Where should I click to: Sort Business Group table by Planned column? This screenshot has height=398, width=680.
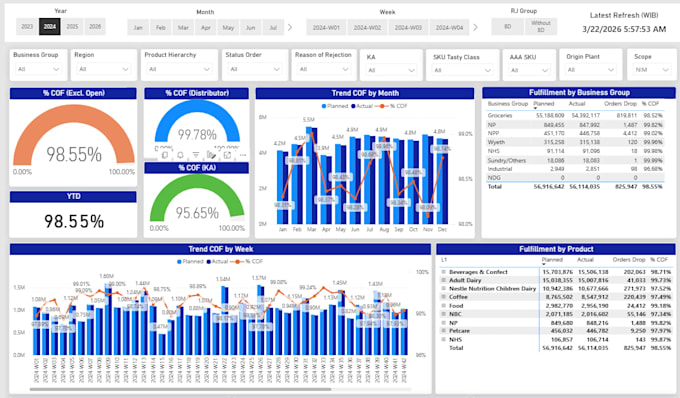point(543,104)
